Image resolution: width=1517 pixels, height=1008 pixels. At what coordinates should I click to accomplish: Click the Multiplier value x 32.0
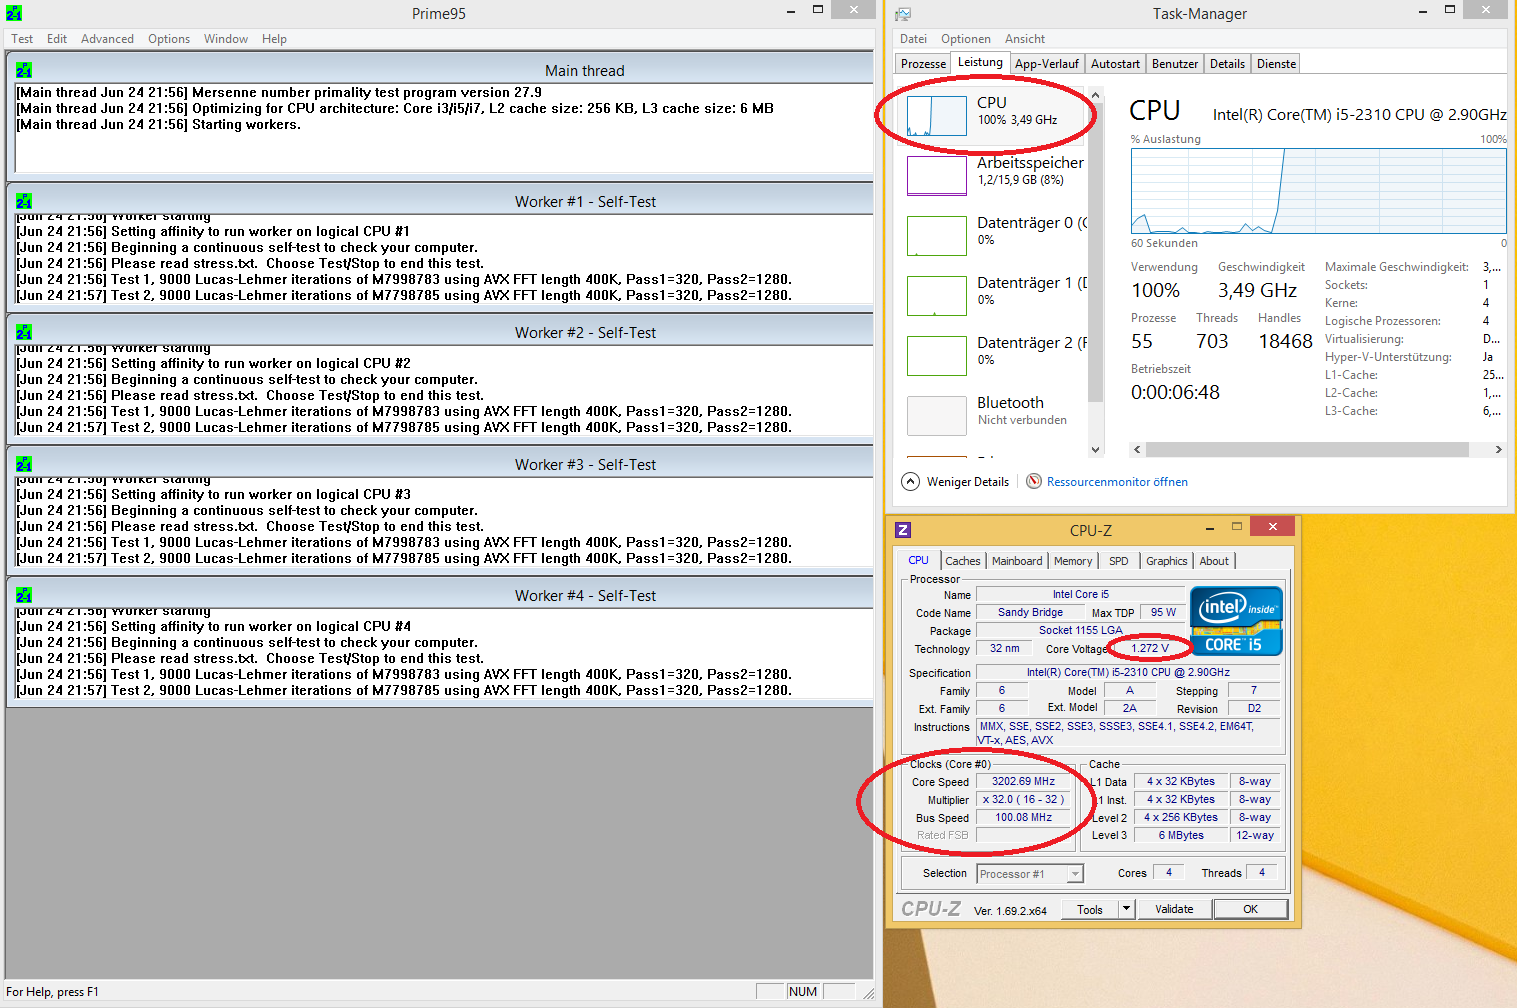1023,799
